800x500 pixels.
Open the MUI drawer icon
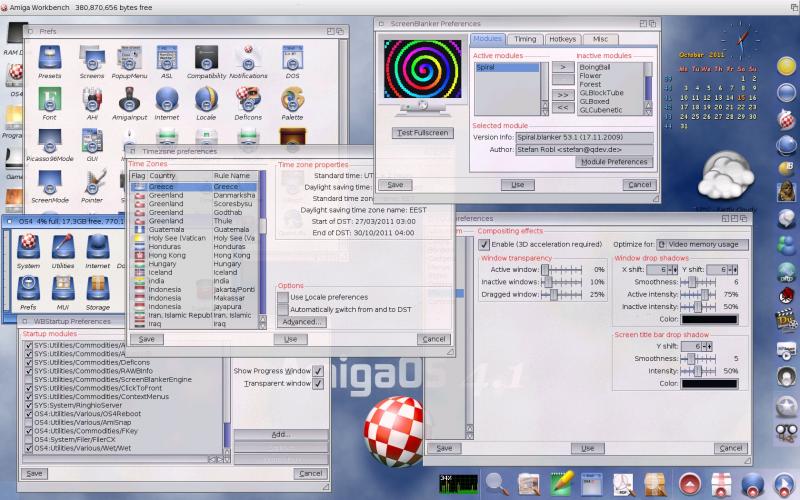64,290
